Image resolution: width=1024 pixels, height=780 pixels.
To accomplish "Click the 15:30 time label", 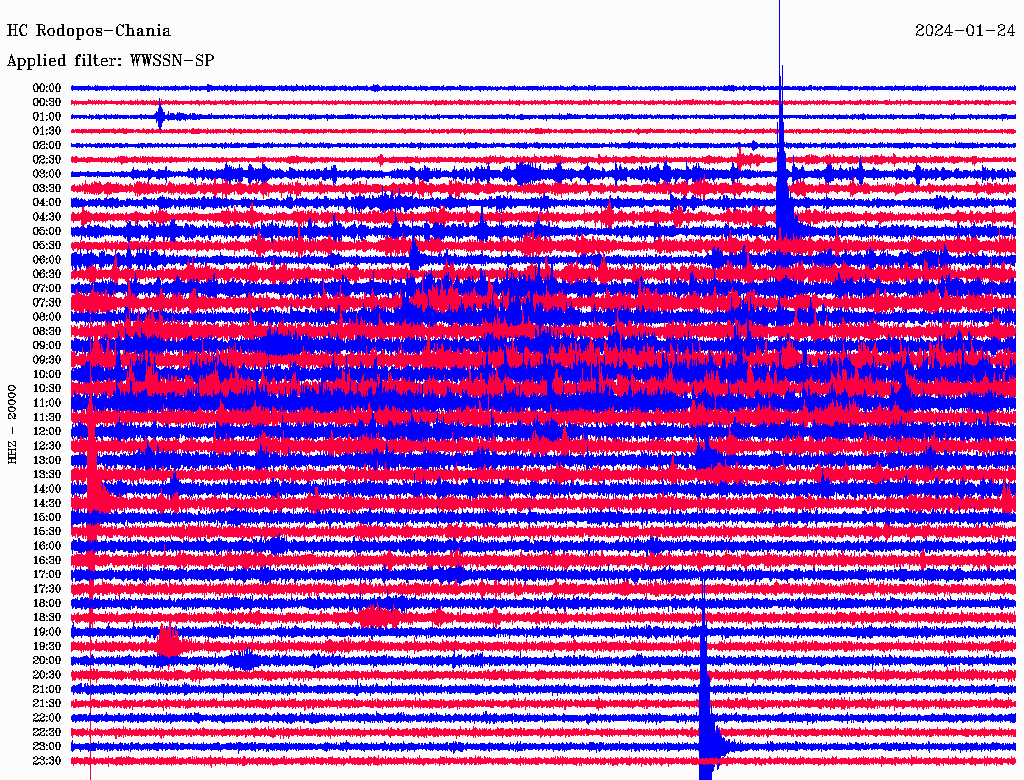I will [47, 531].
